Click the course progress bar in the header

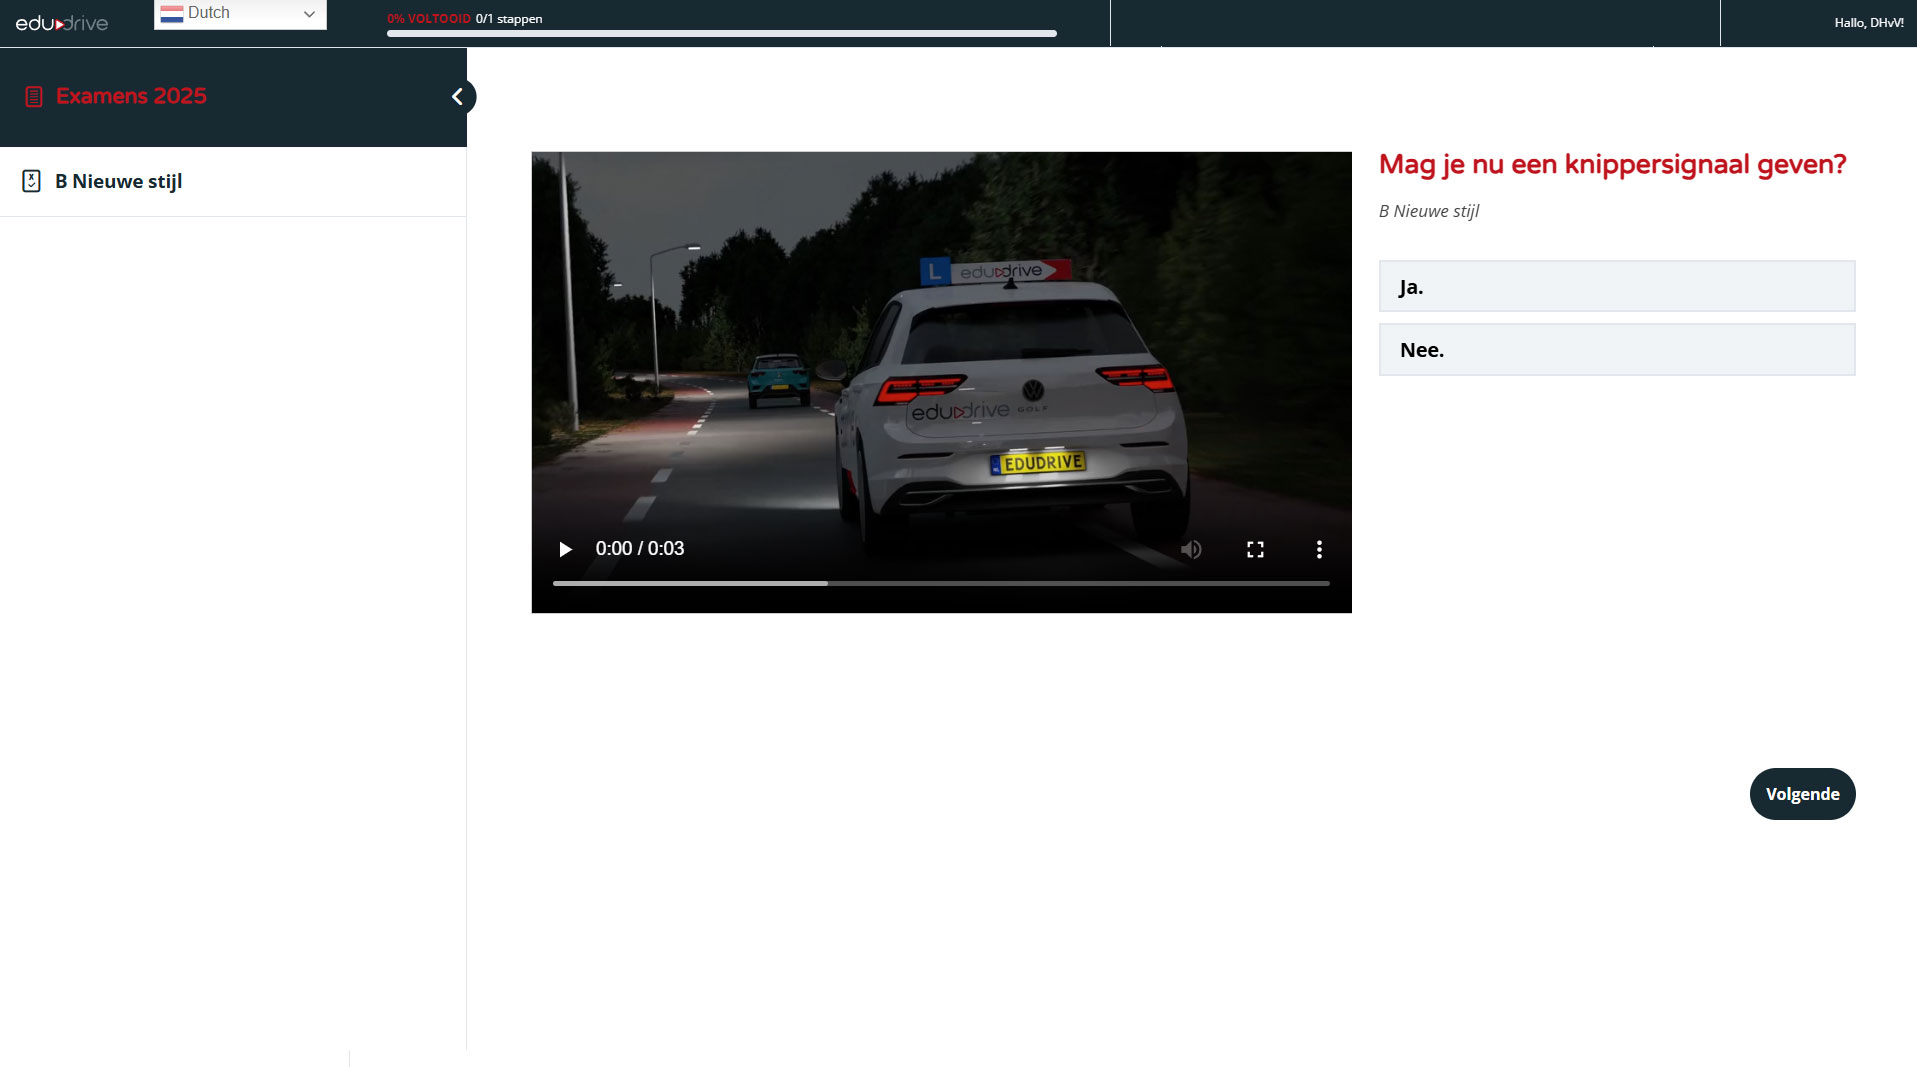721,34
